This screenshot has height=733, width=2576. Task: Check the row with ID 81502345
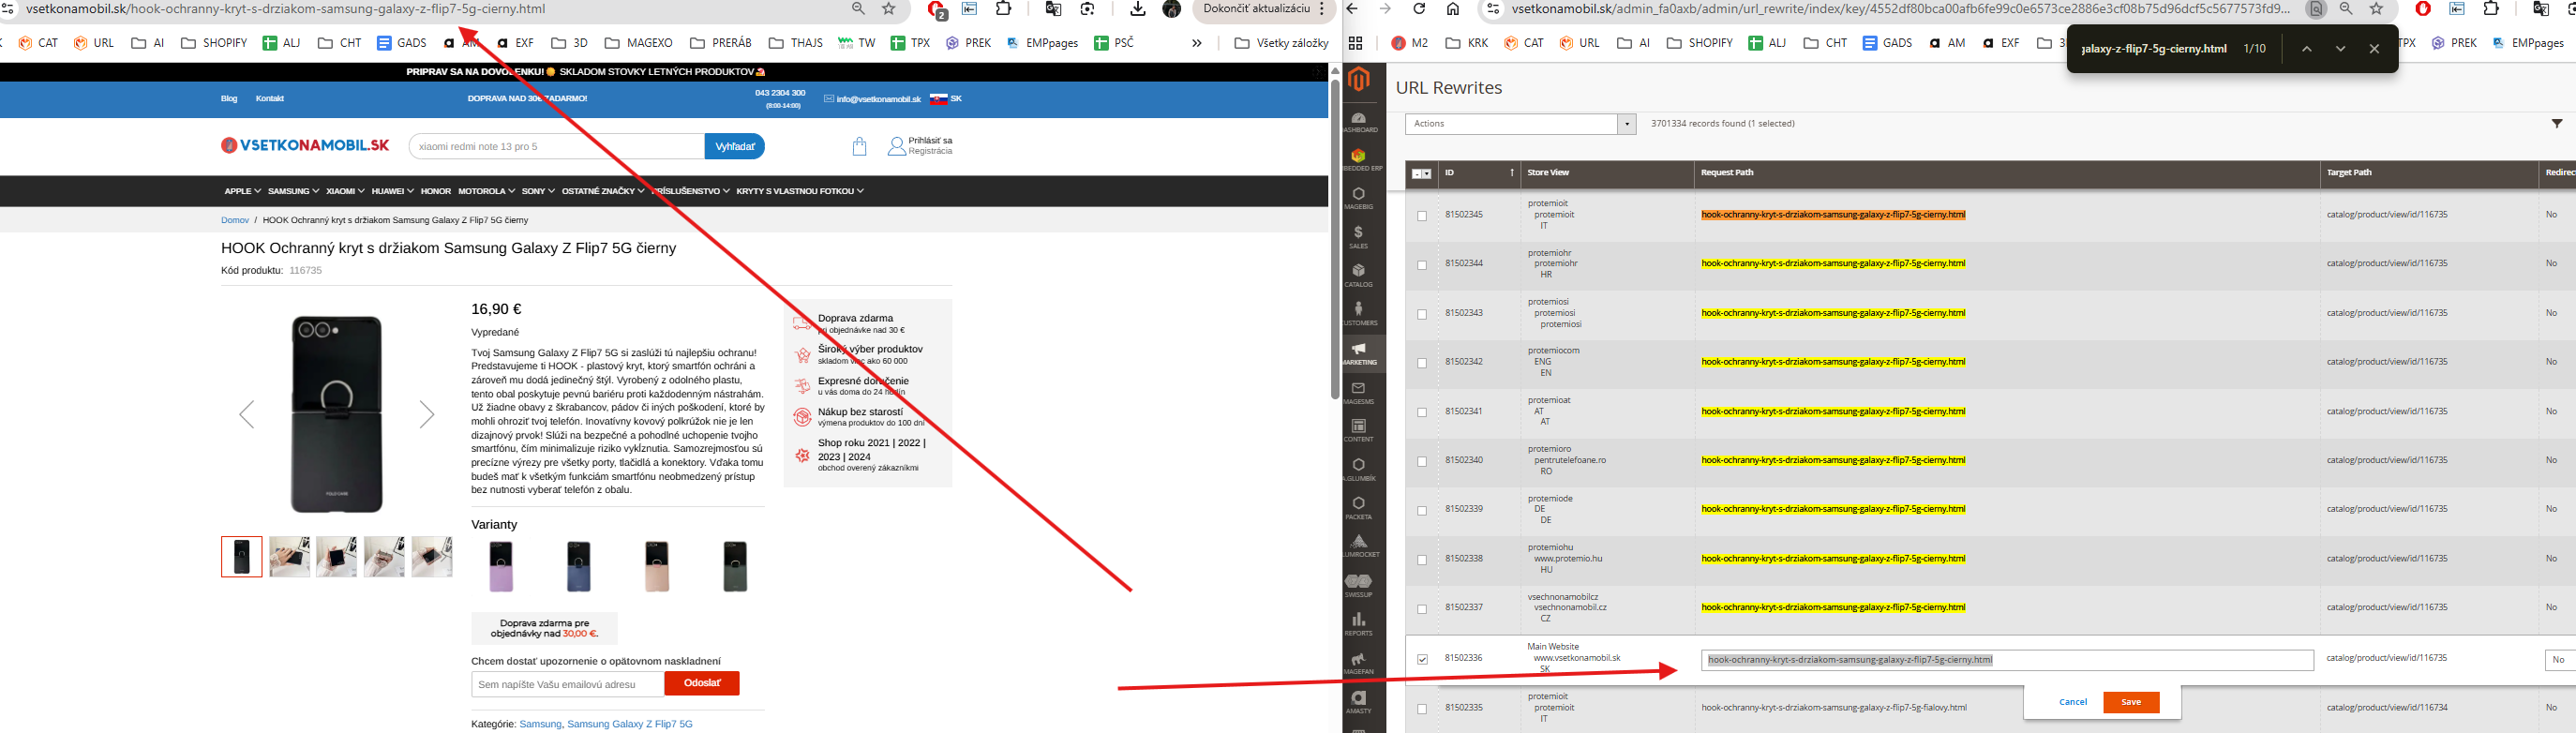pos(1422,216)
